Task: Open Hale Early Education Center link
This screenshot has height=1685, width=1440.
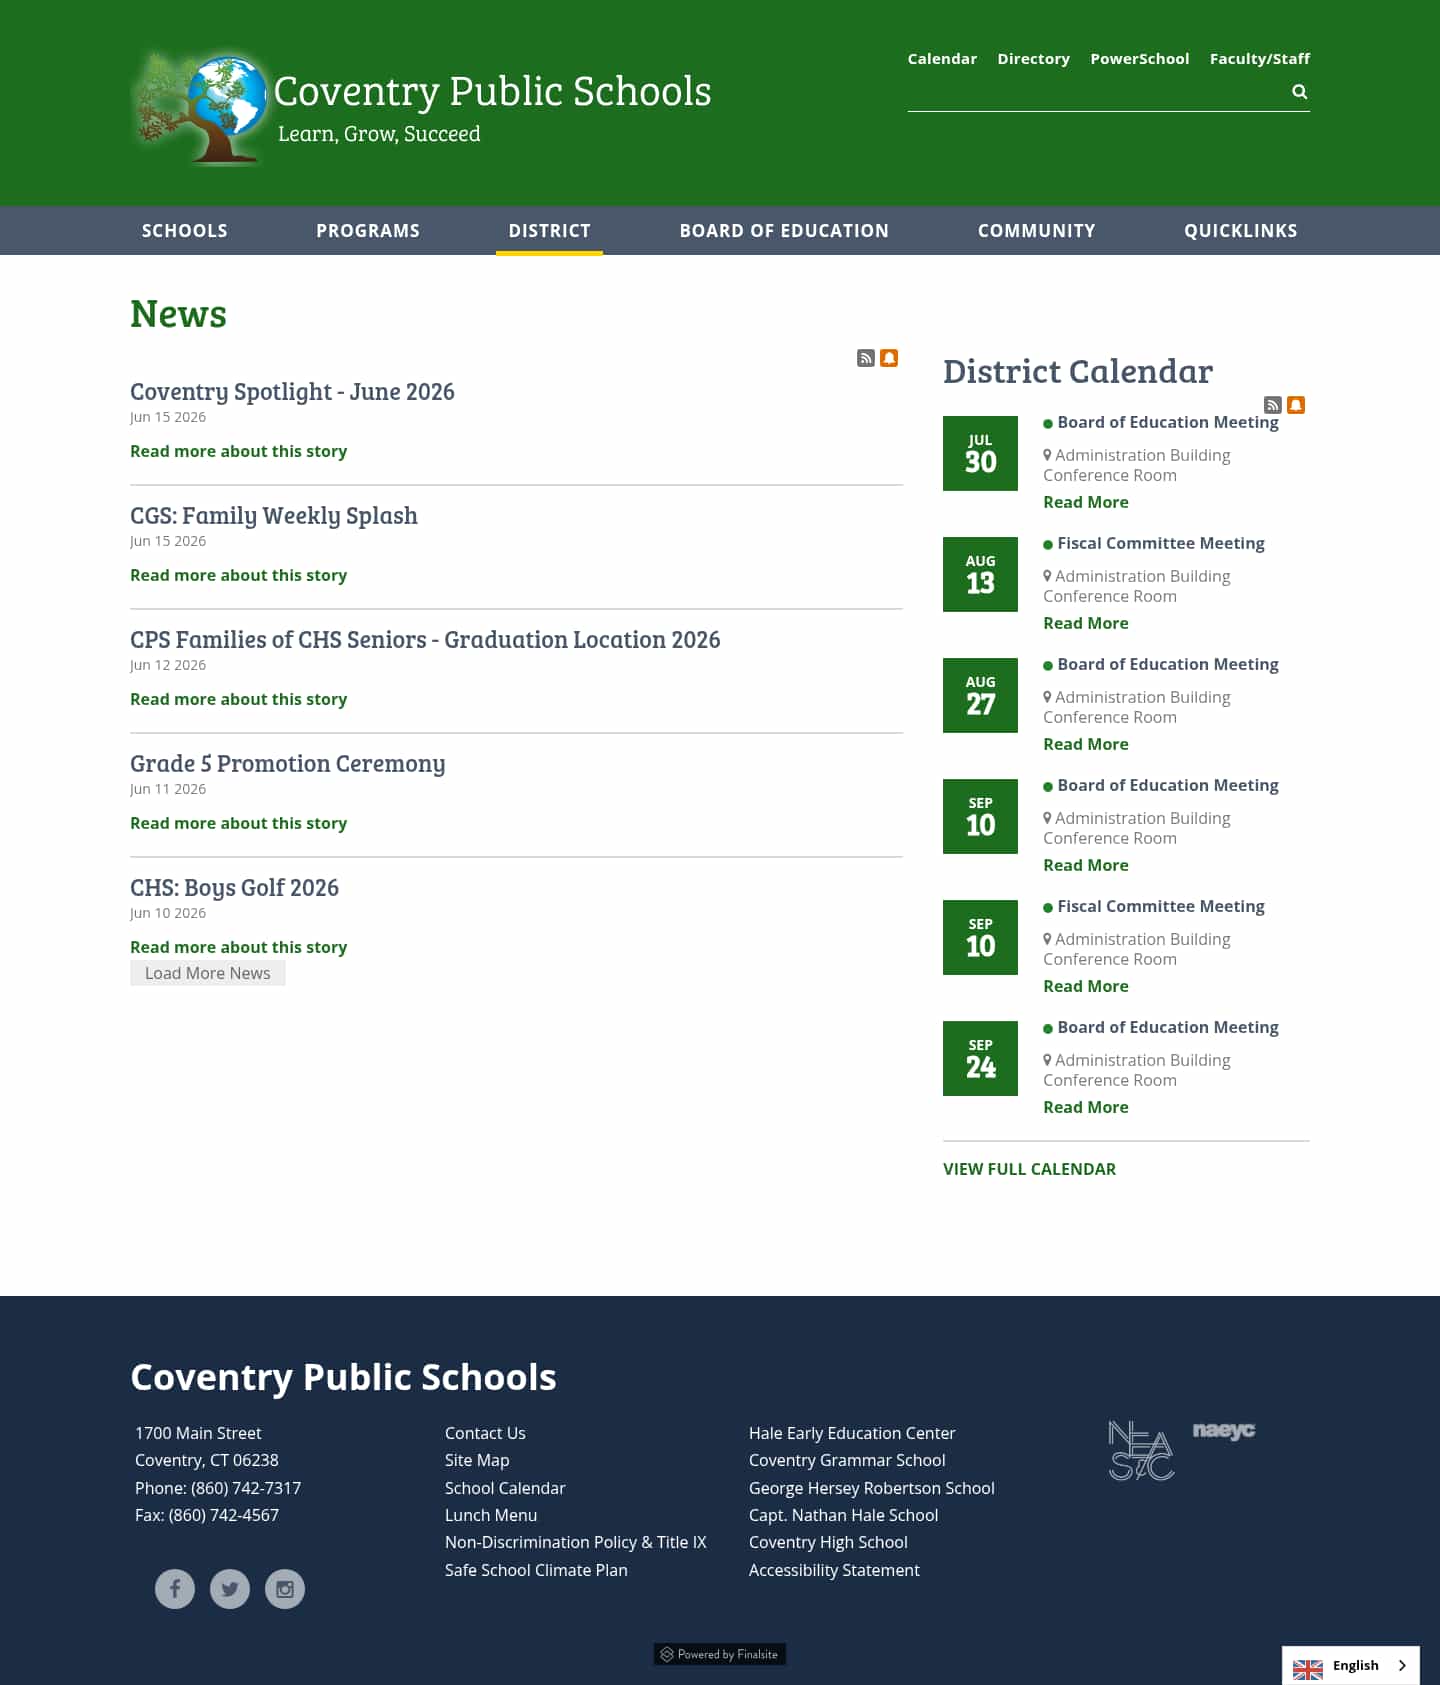Action: coord(852,1433)
